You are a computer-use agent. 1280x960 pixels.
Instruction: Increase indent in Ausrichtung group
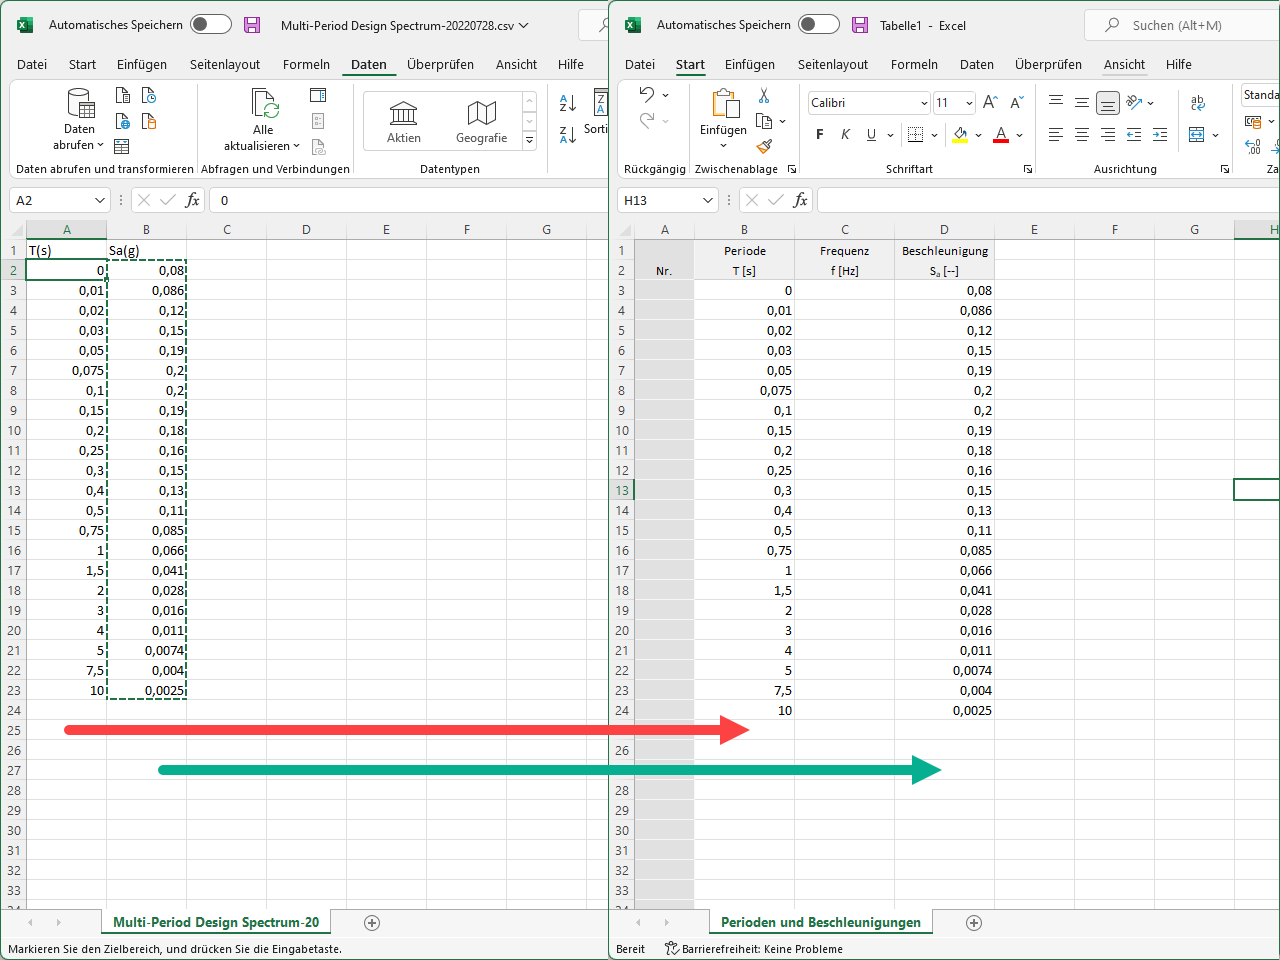[x=1160, y=135]
